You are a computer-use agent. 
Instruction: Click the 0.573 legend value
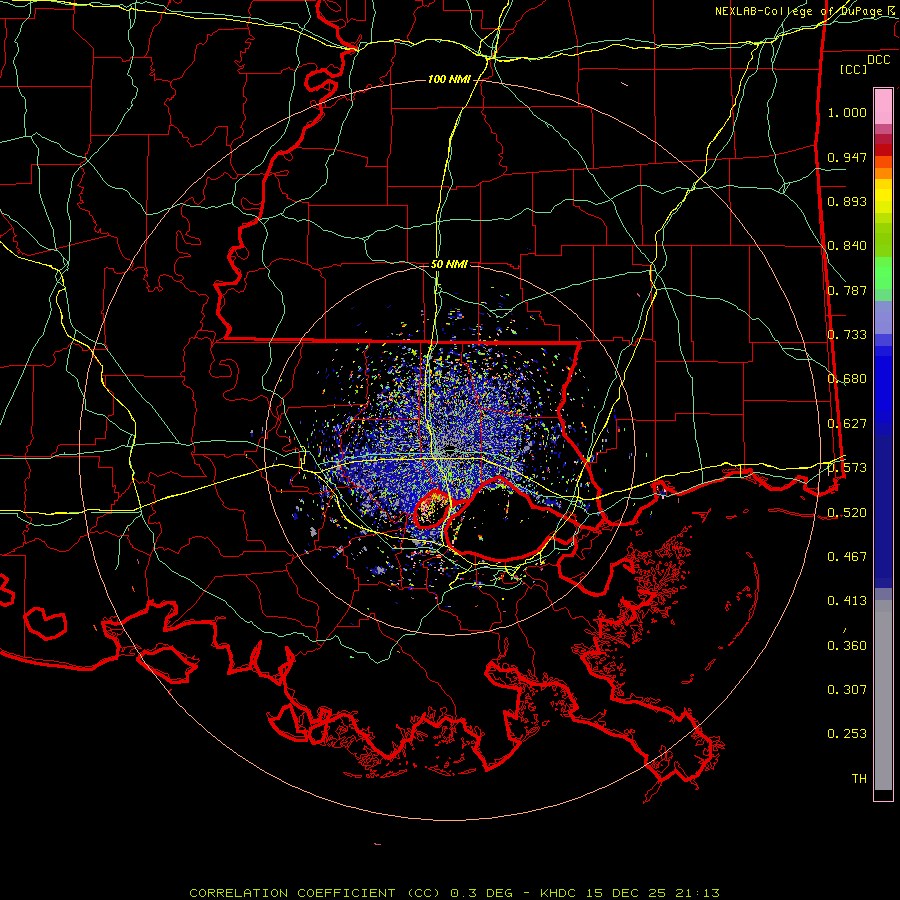coord(847,468)
